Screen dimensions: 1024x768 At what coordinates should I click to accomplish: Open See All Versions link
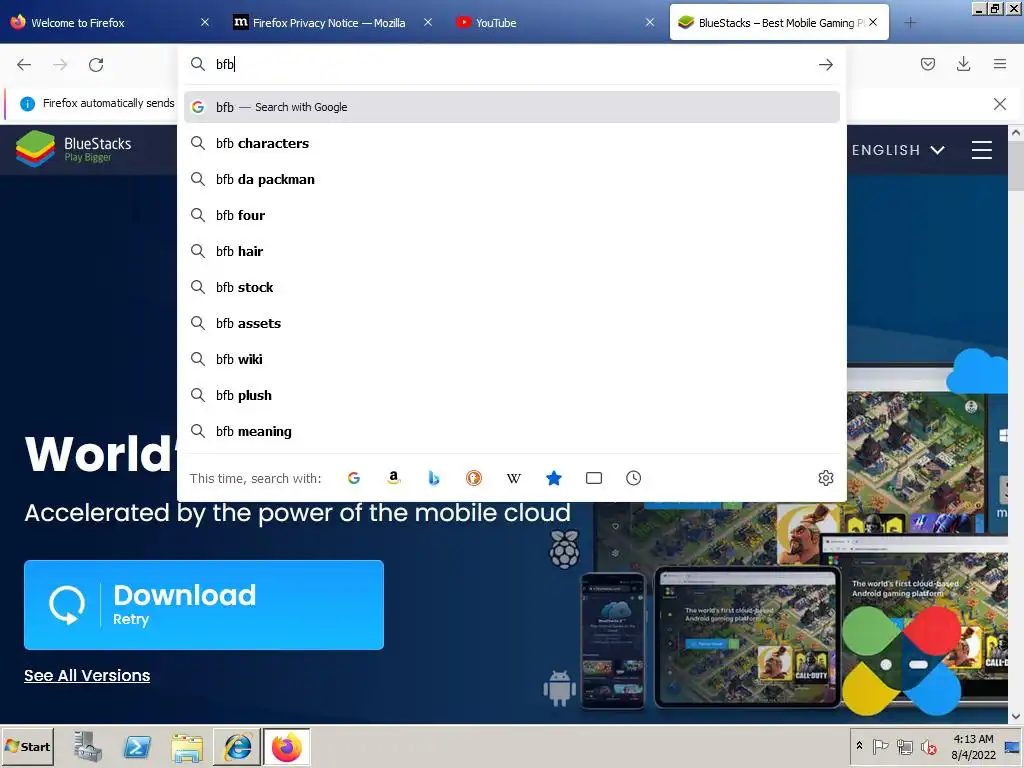point(87,675)
